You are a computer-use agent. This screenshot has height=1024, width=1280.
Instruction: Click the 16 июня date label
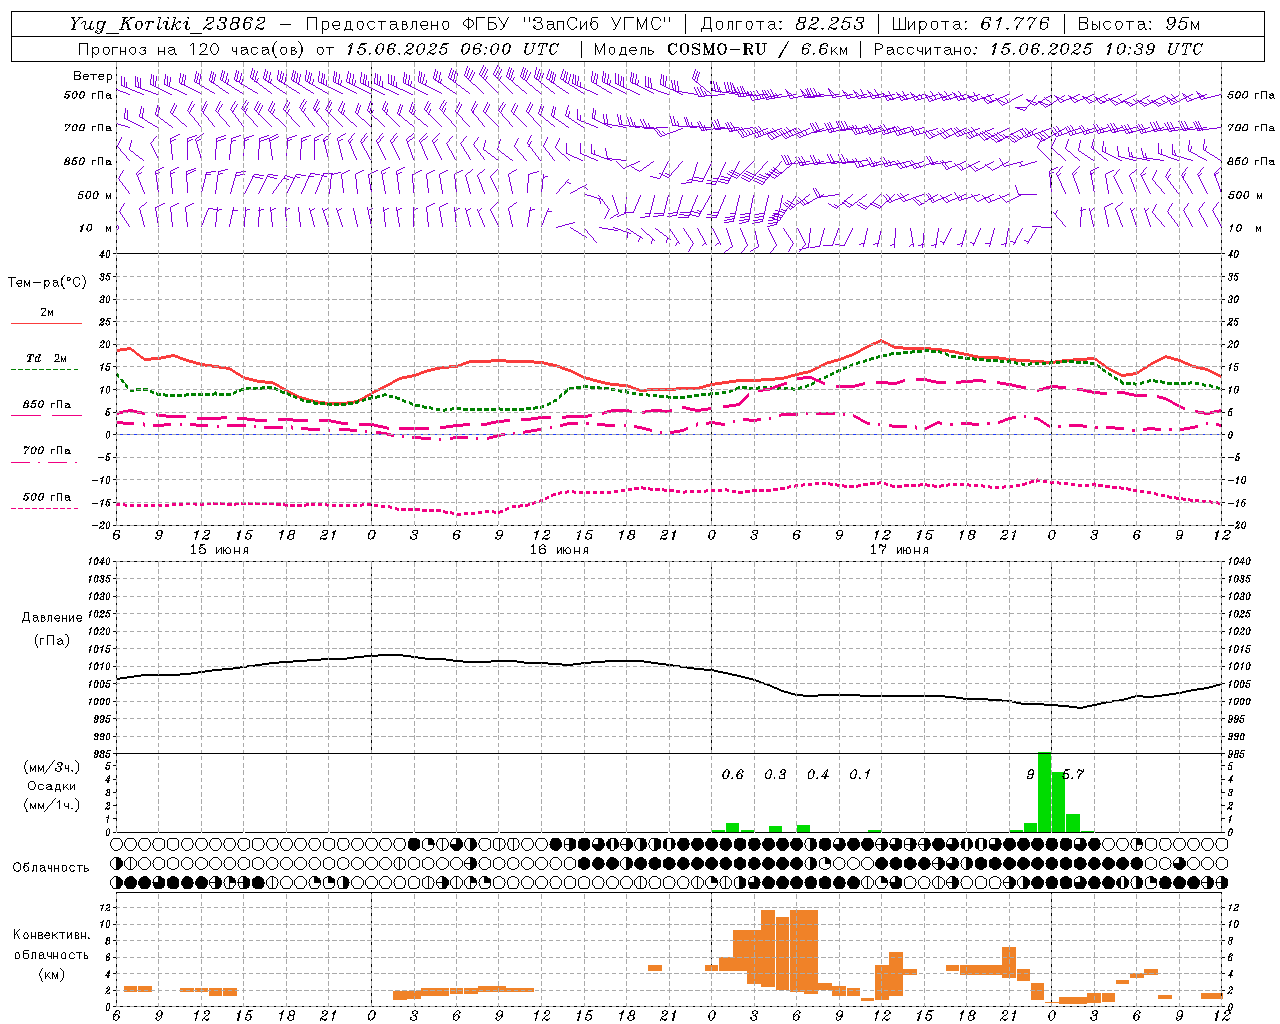click(x=559, y=549)
